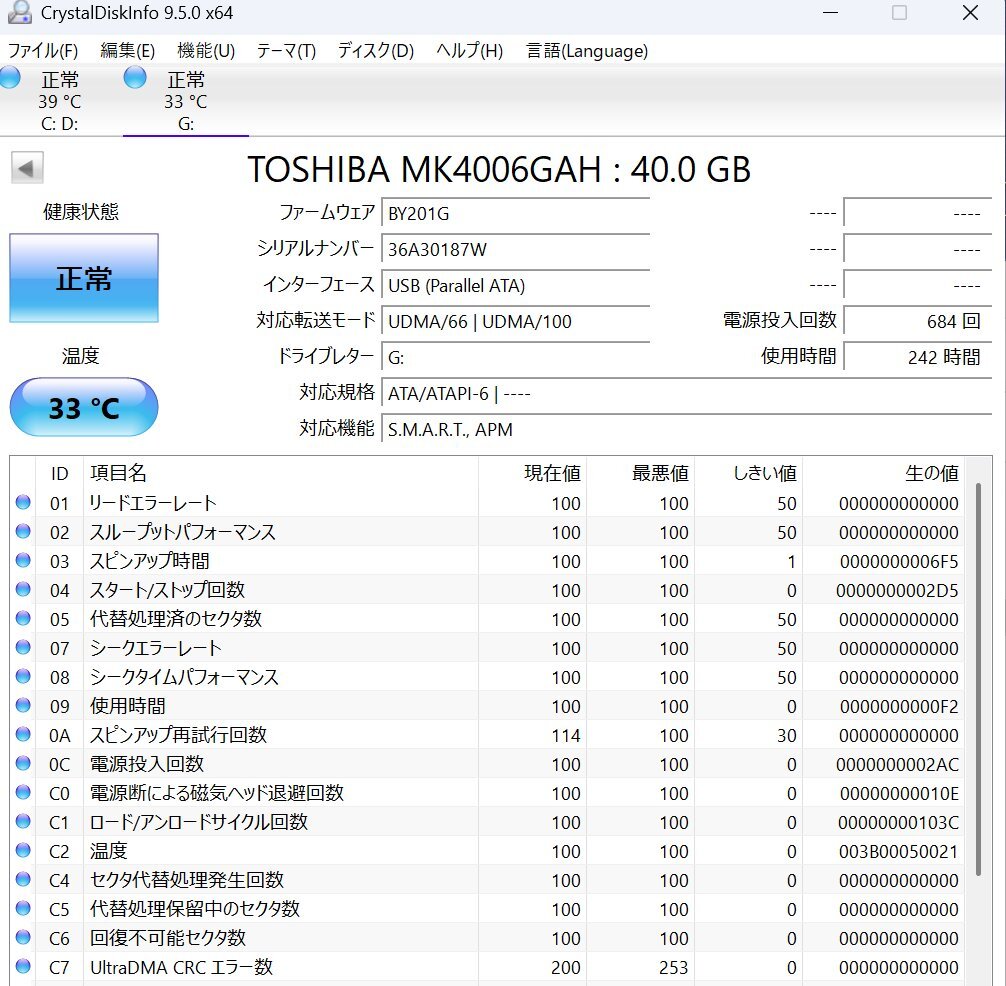Screen dimensions: 1006x986
Task: Click the status dot for スループットパフォーマンス row
Action: click(x=23, y=531)
